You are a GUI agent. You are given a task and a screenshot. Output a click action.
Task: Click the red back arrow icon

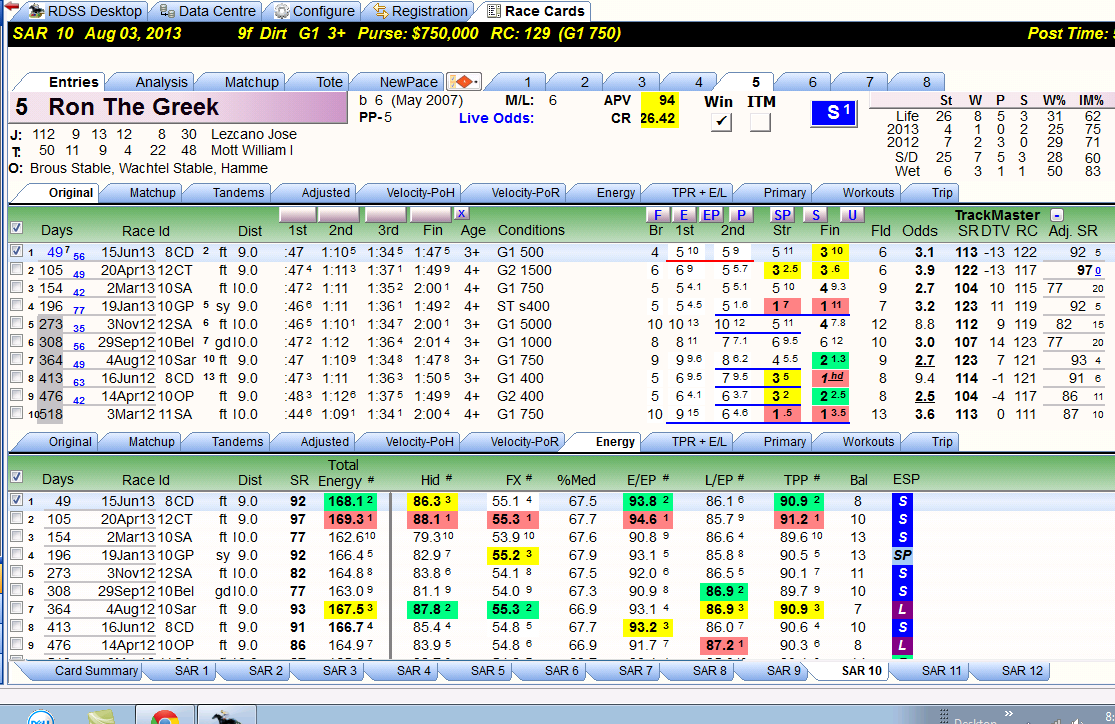[x=11, y=6]
